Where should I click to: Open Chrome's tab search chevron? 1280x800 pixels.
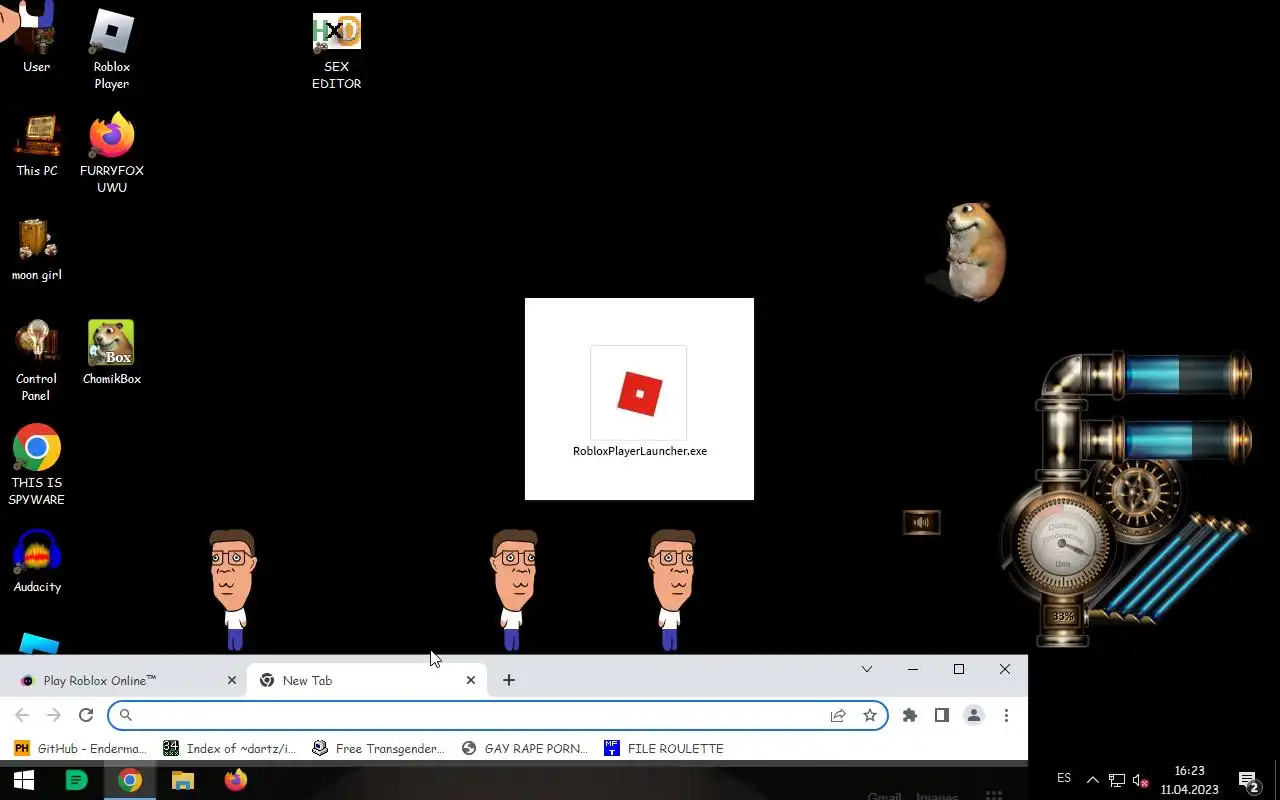point(867,669)
